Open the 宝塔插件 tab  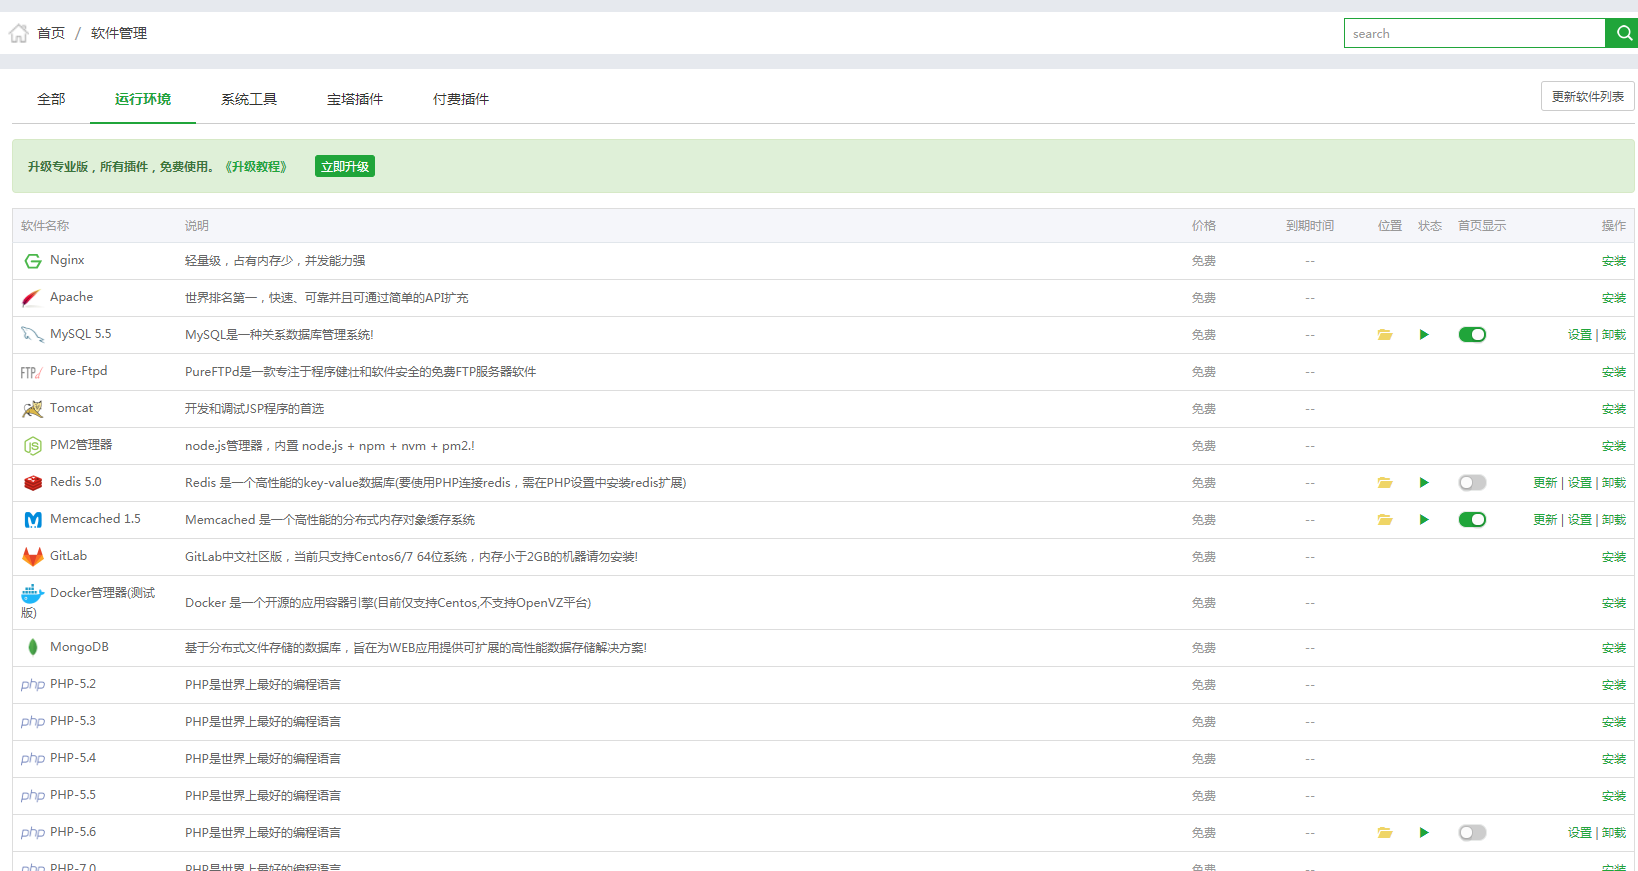coord(355,99)
